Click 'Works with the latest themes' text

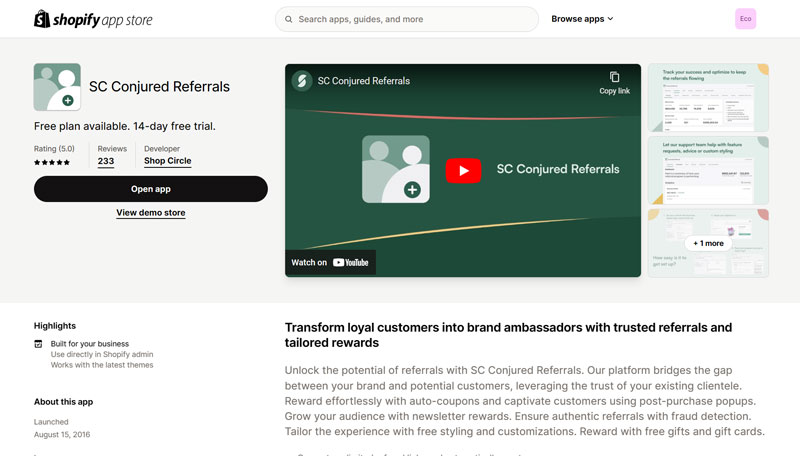[102, 365]
